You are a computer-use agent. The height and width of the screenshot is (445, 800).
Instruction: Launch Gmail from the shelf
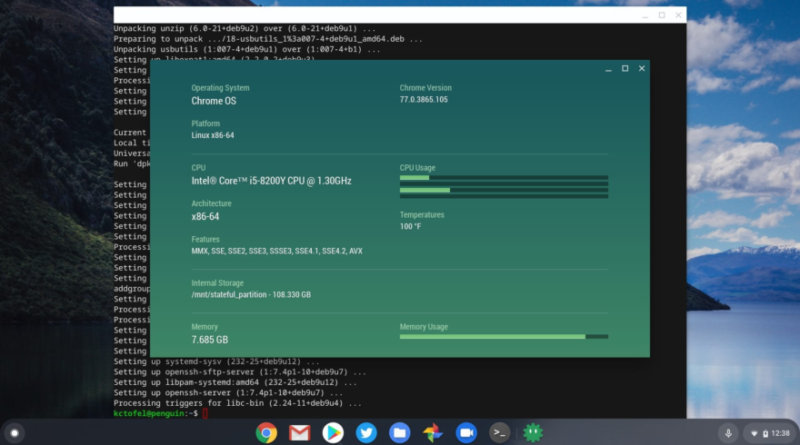(x=299, y=433)
